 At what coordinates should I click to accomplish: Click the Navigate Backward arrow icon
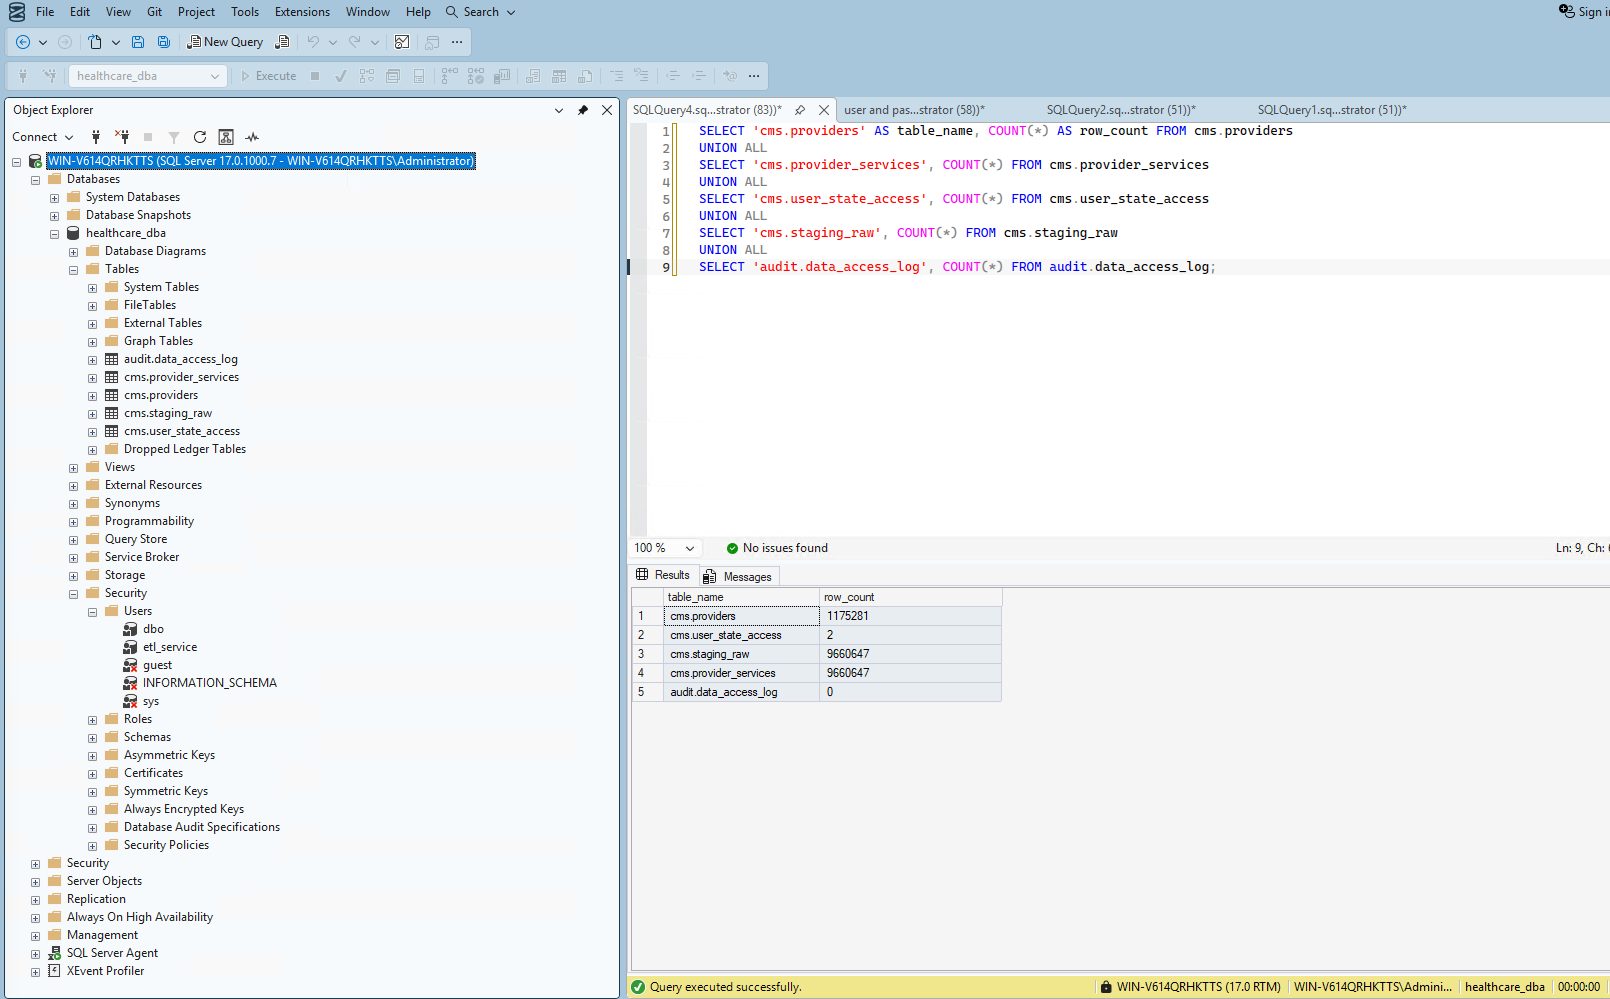(23, 42)
